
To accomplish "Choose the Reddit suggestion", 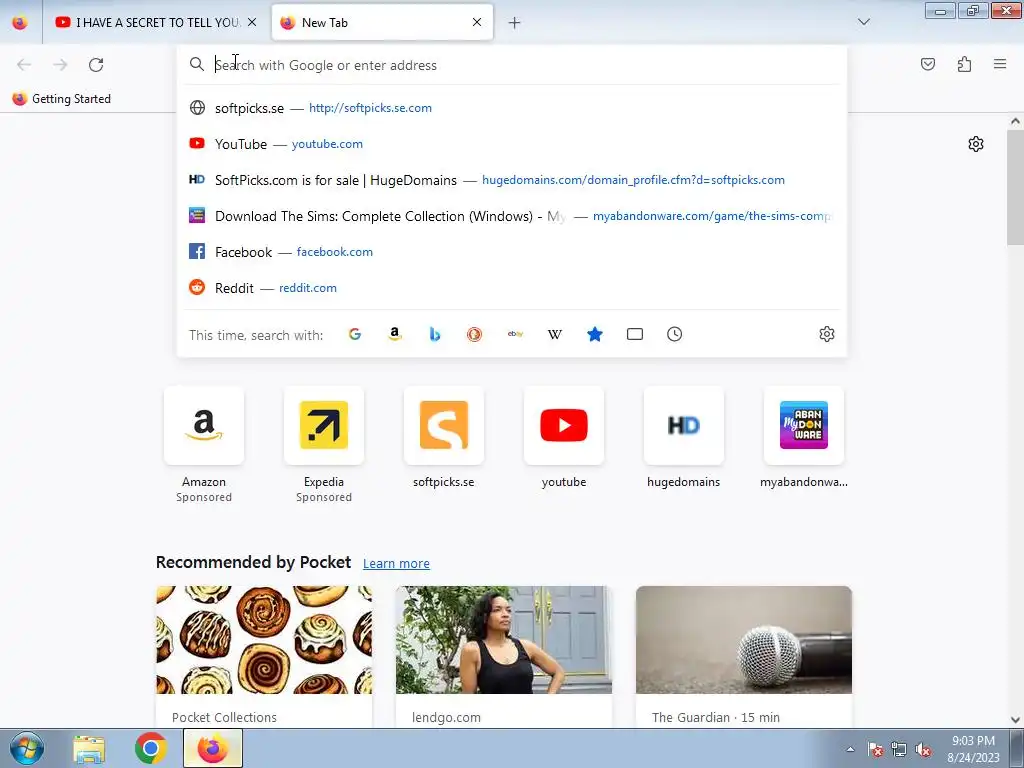I will (x=512, y=288).
